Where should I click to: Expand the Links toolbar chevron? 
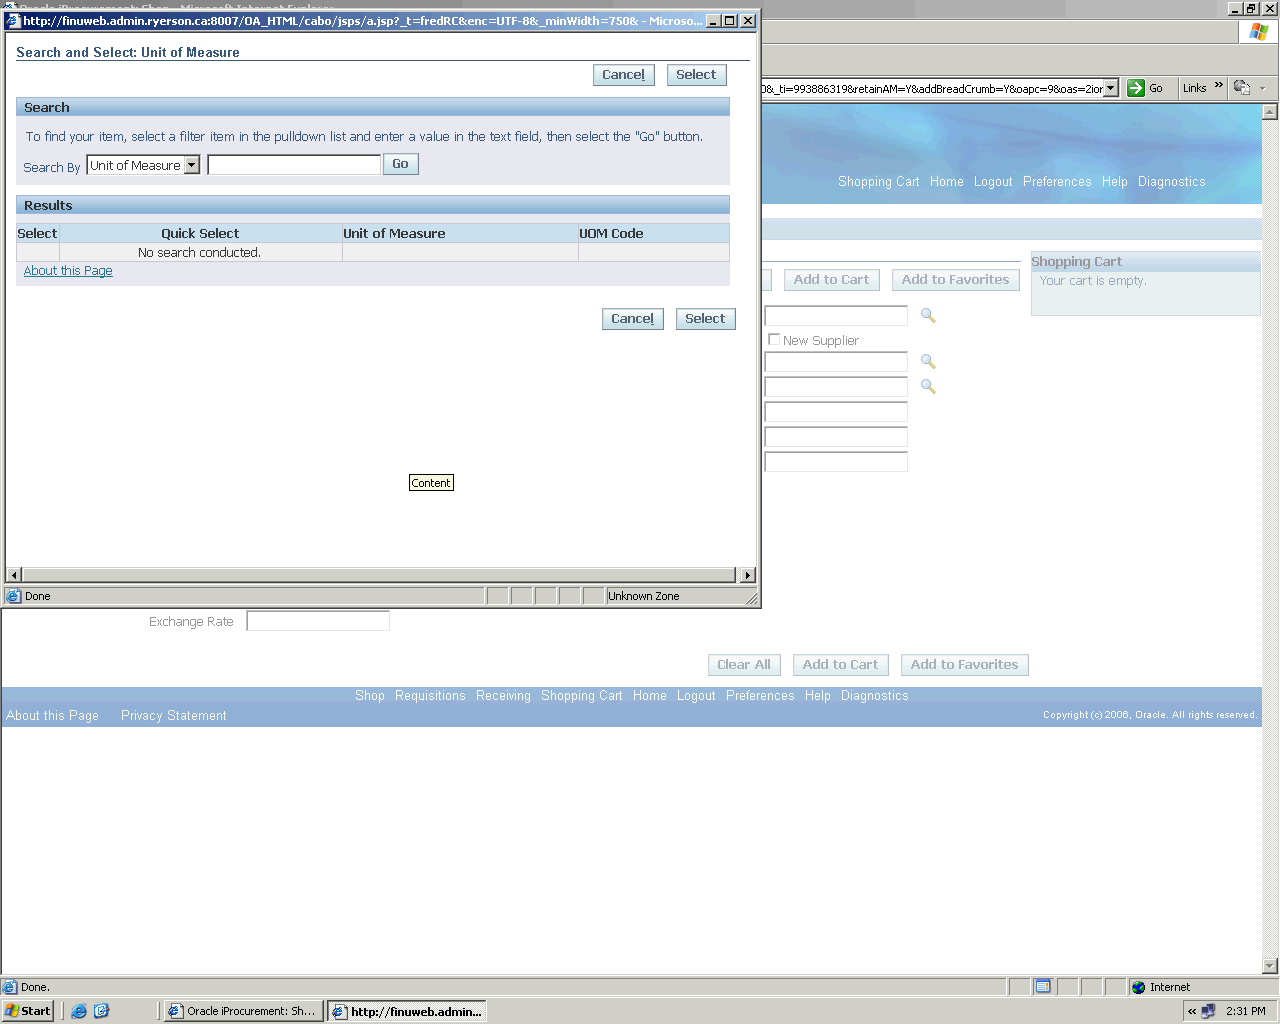pyautogui.click(x=1219, y=86)
